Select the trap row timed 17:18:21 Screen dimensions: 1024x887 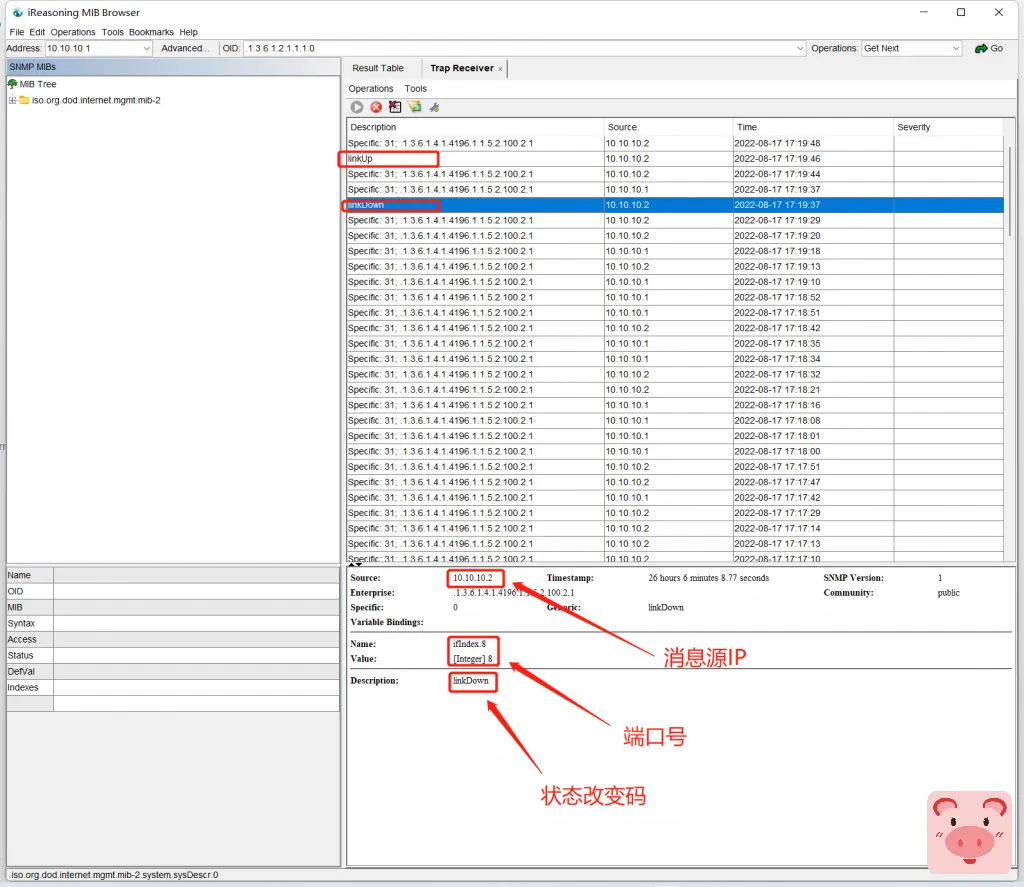[675, 390]
